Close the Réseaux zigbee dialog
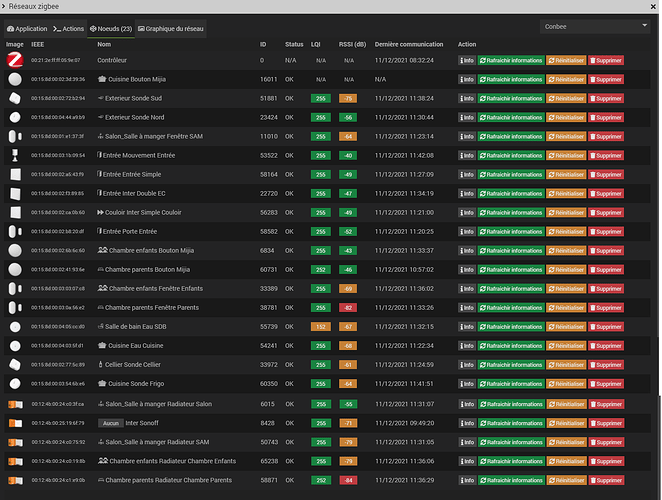The height and width of the screenshot is (500, 662). (x=653, y=6)
